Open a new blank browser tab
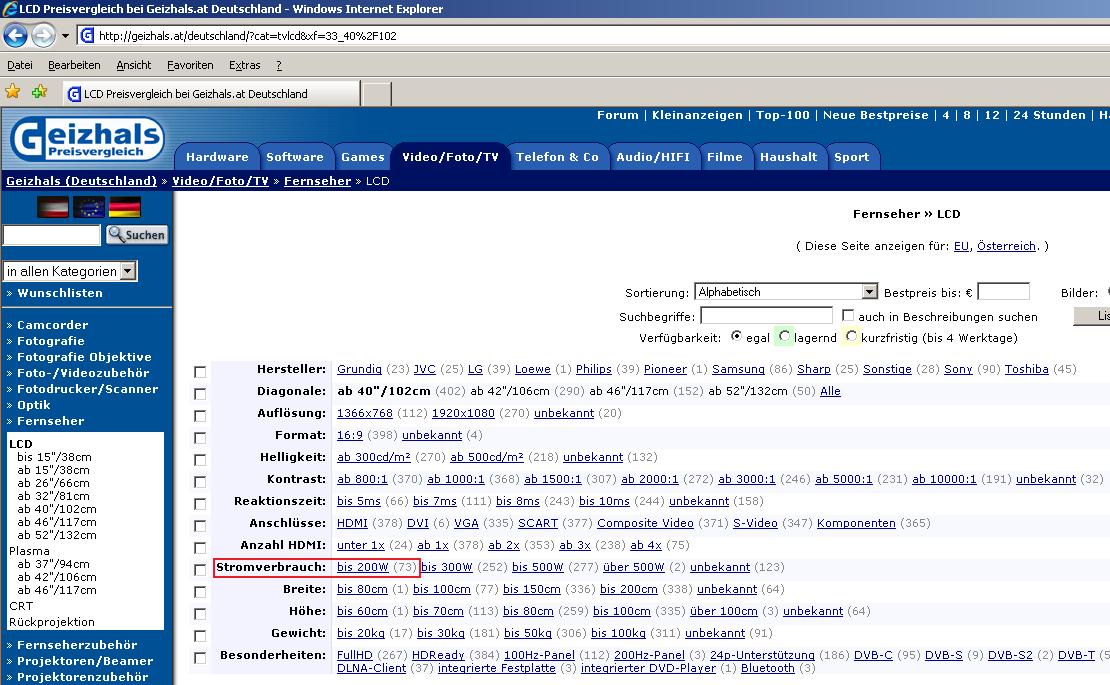The image size is (1110, 685). [x=377, y=94]
